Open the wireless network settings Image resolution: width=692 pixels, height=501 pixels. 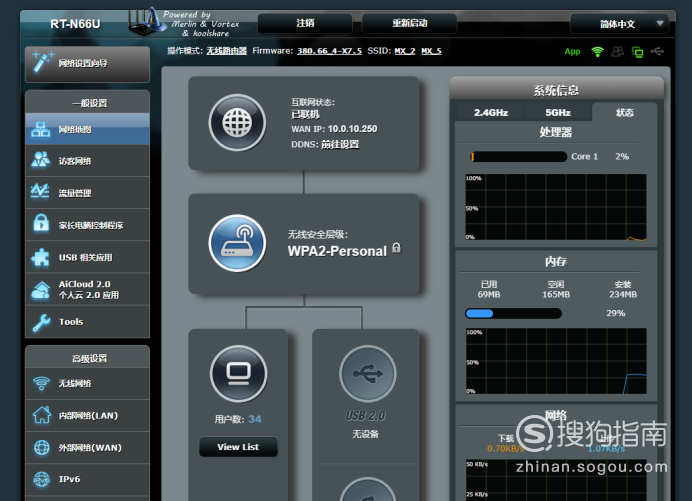click(x=87, y=384)
